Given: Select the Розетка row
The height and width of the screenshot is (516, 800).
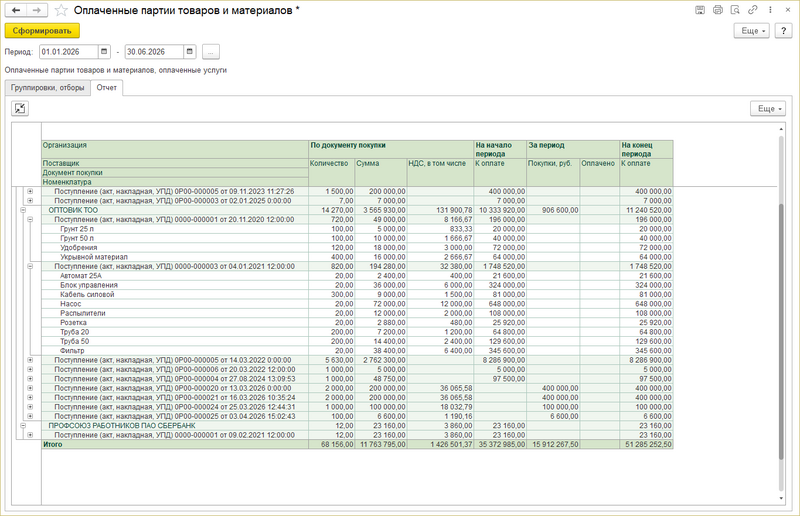Looking at the screenshot, I should tap(357, 323).
